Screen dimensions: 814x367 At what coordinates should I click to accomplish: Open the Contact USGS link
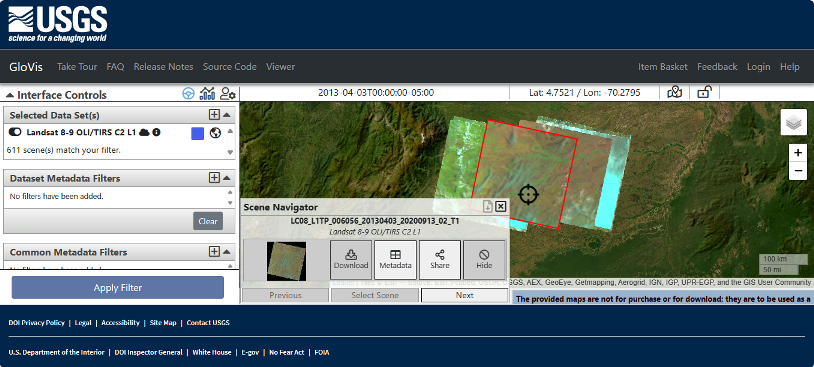tap(208, 322)
